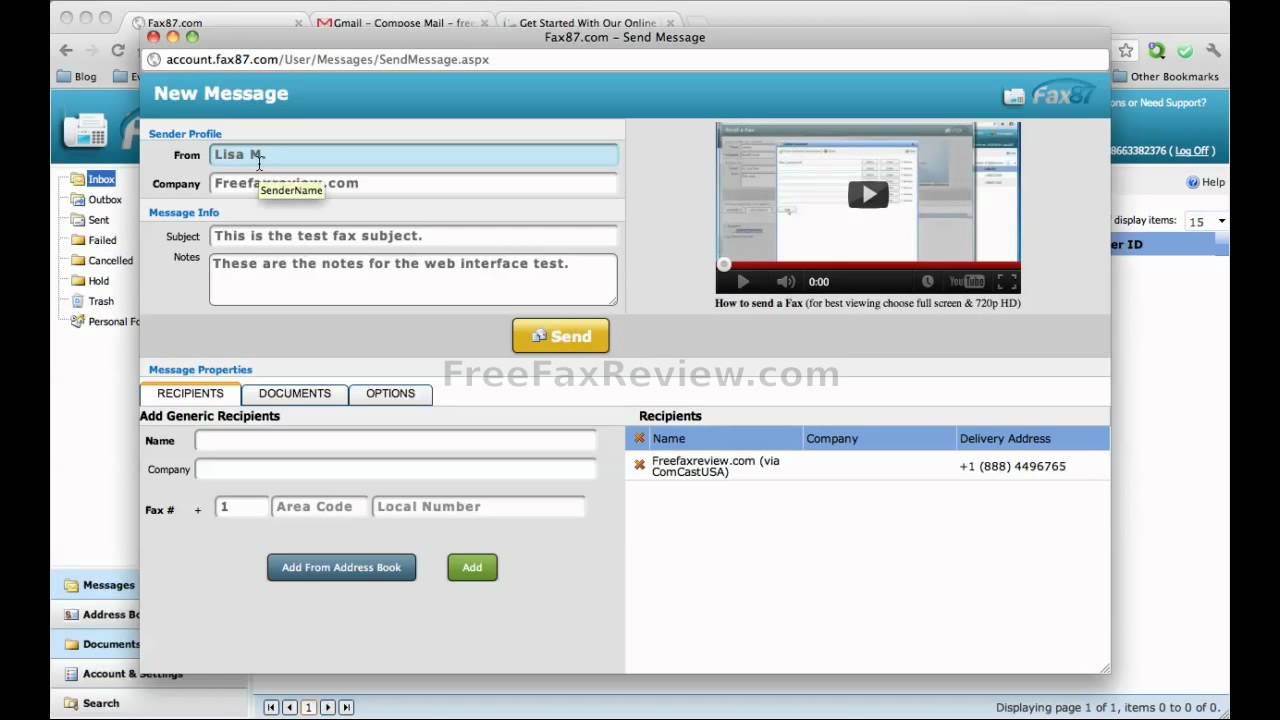Click the large play button on the video

pos(868,194)
